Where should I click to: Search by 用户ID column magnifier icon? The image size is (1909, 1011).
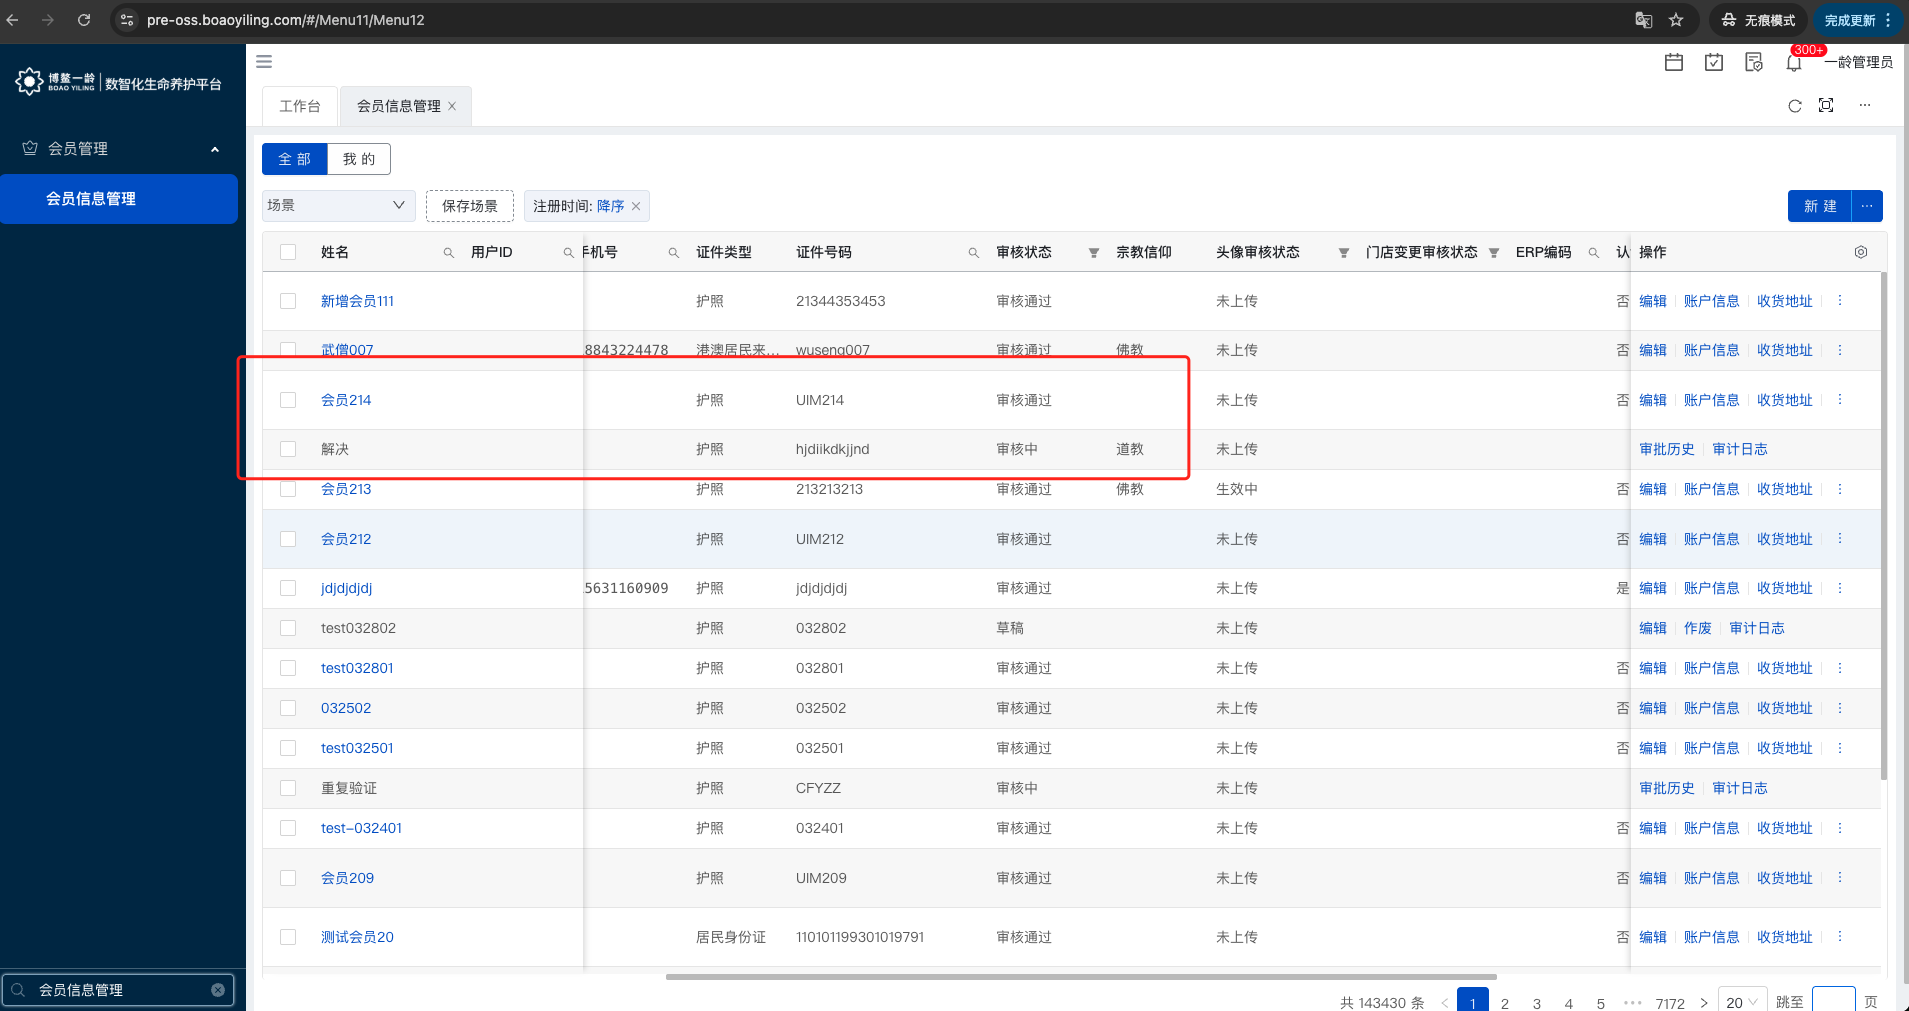point(568,253)
